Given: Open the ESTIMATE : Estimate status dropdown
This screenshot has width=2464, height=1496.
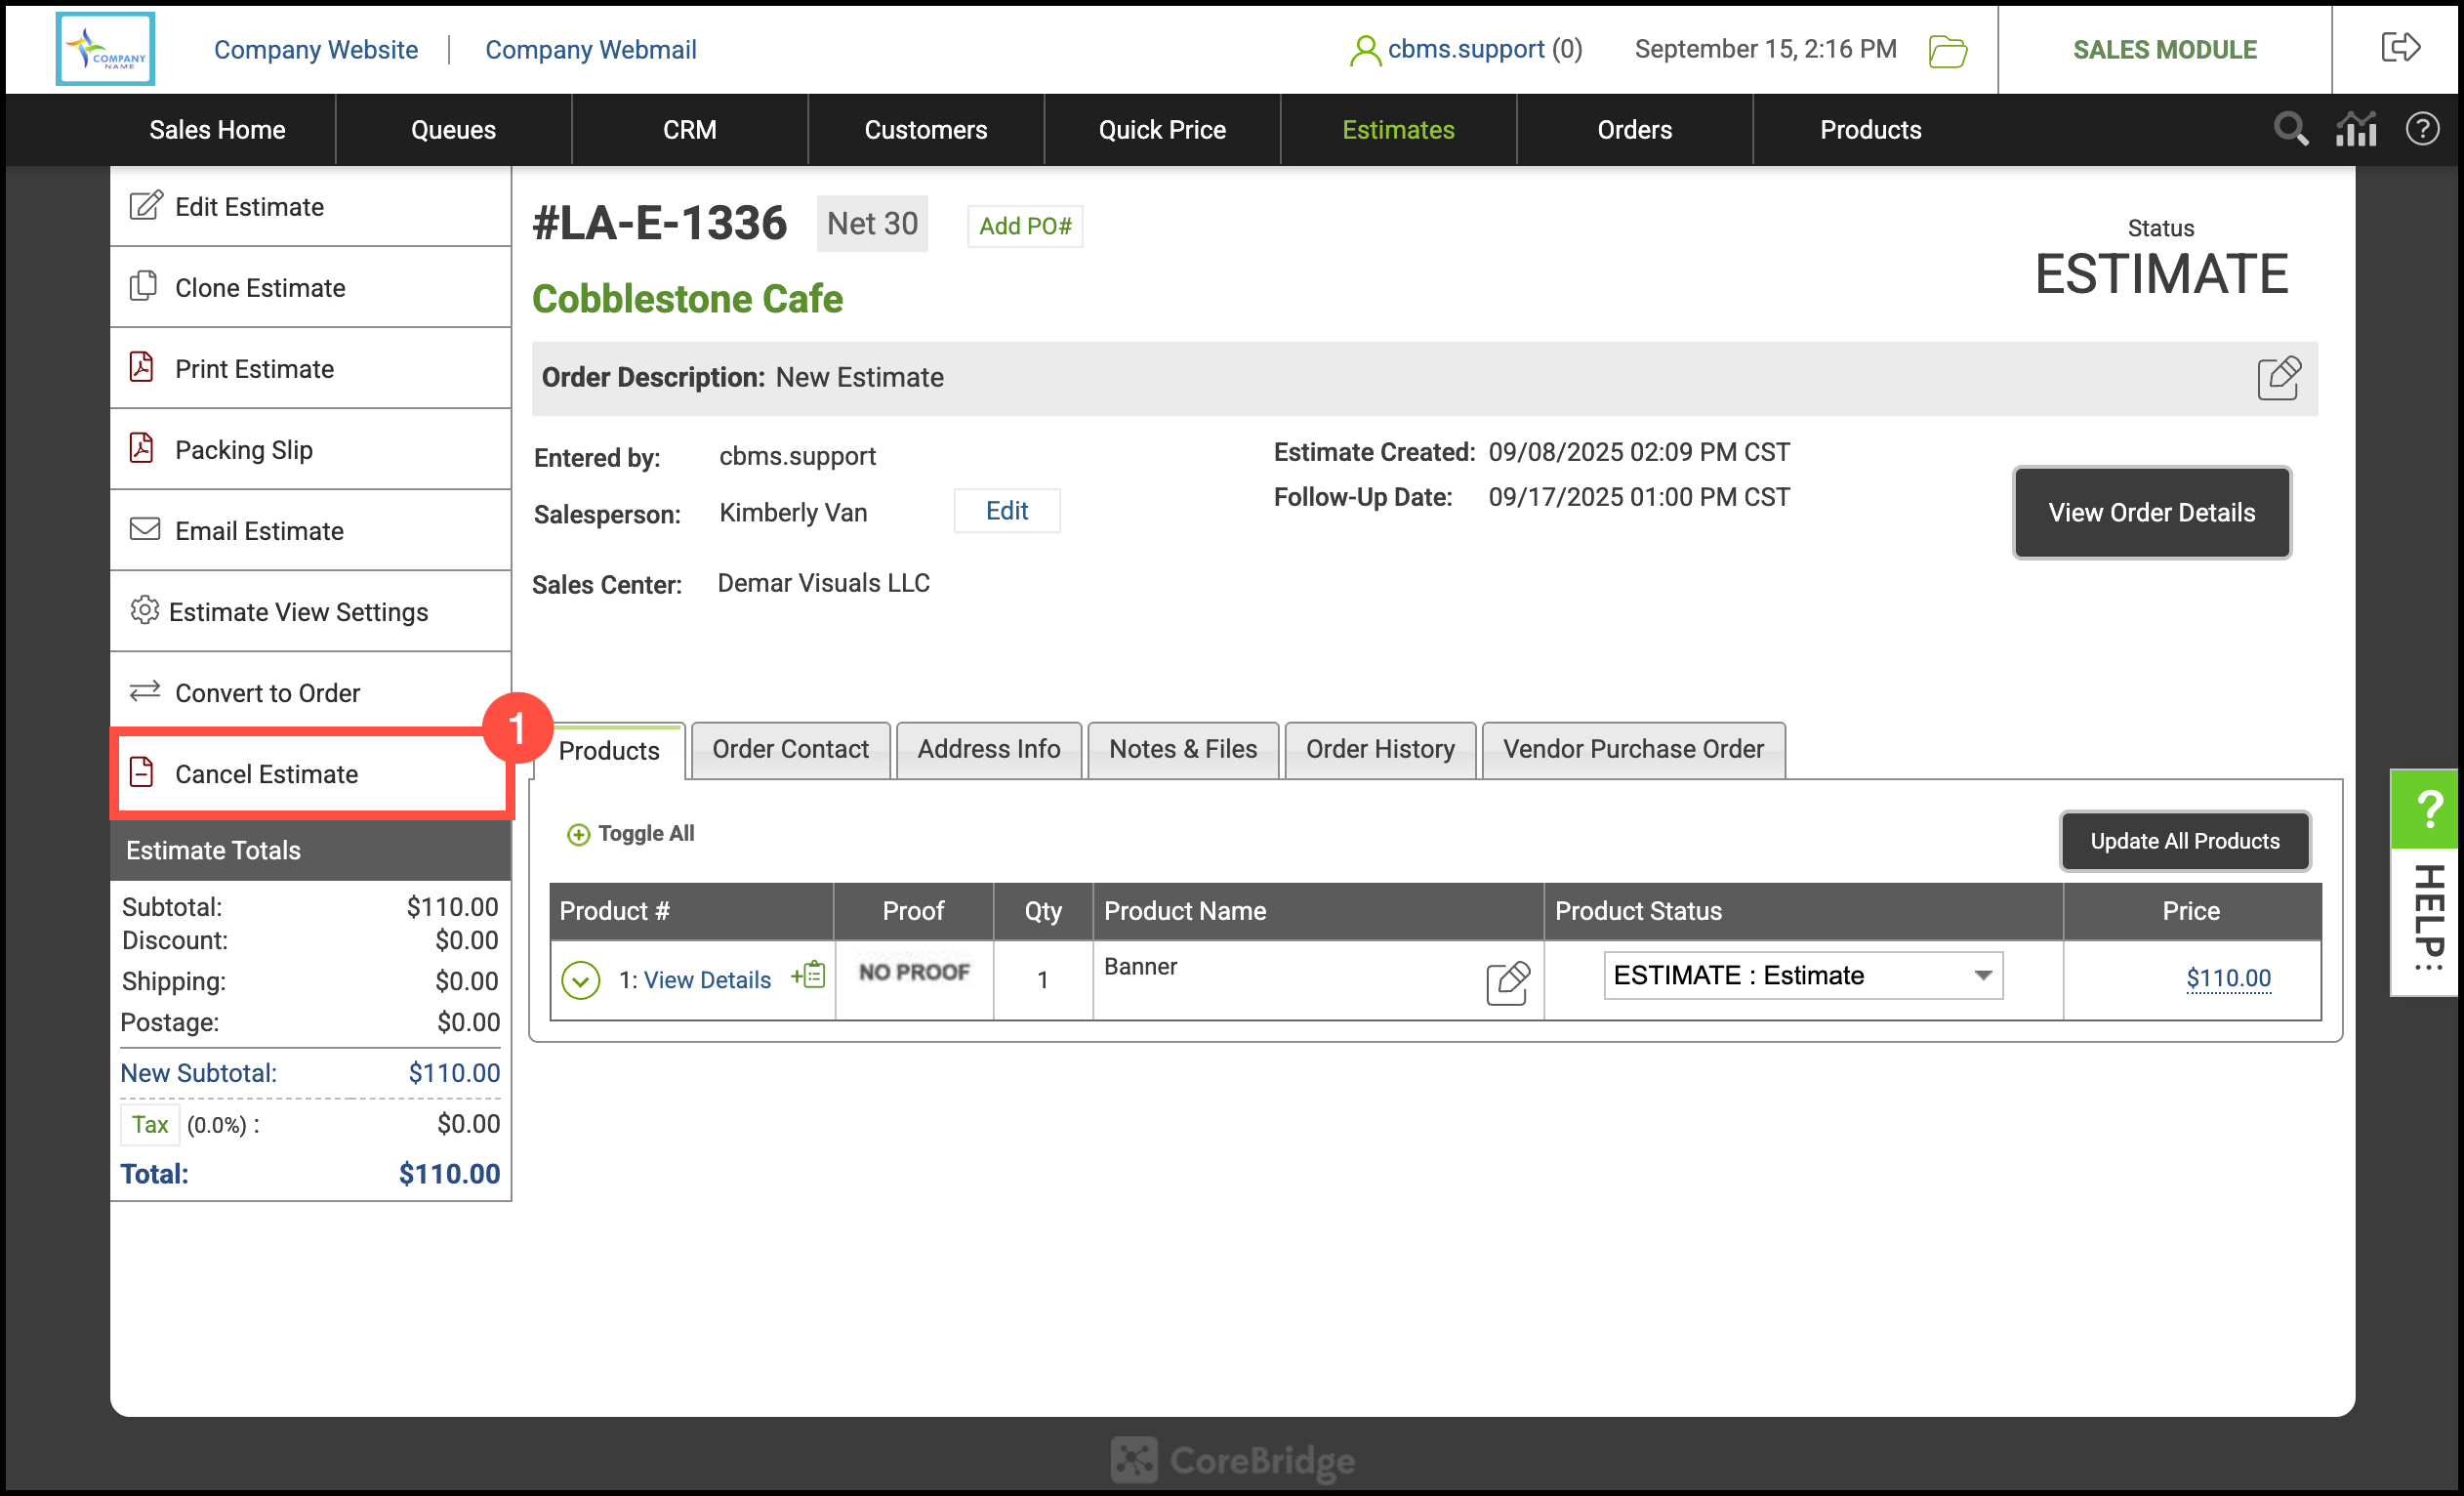Looking at the screenshot, I should 1802,975.
